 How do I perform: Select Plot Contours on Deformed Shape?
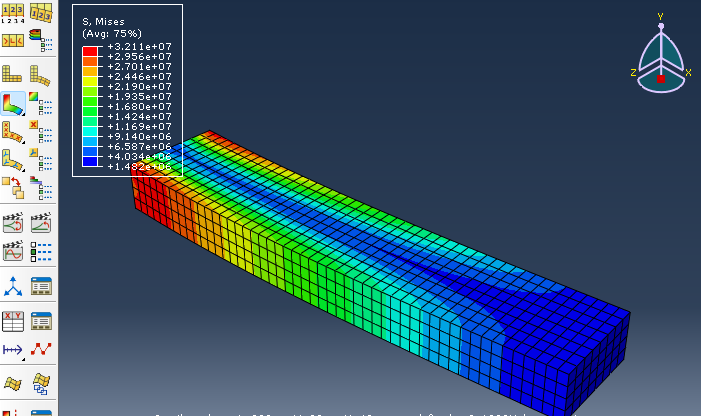[x=13, y=104]
